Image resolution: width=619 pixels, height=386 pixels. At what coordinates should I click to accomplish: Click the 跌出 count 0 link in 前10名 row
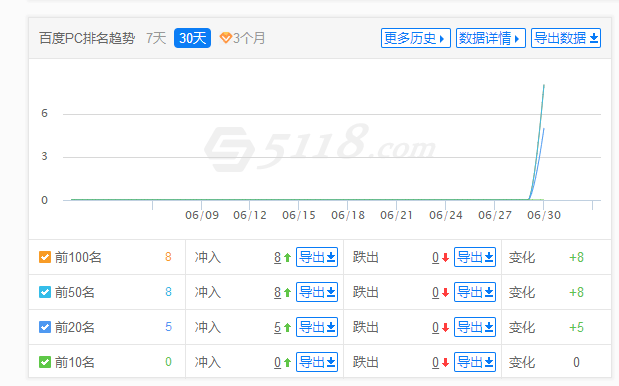(x=435, y=362)
